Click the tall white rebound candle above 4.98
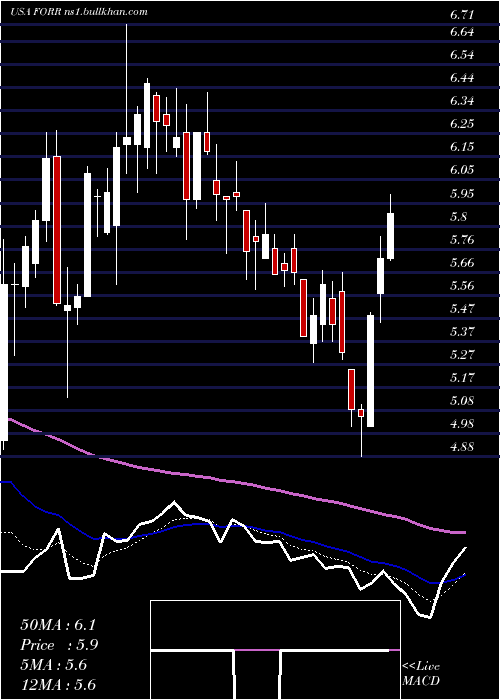500x700 pixels. [371, 371]
